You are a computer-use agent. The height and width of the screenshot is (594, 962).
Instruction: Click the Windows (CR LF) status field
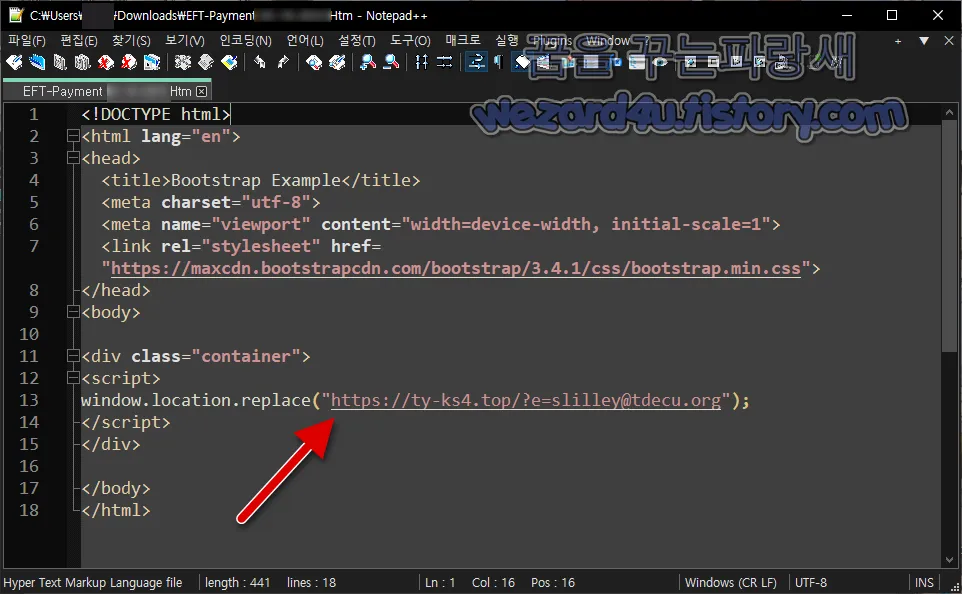pyautogui.click(x=731, y=582)
